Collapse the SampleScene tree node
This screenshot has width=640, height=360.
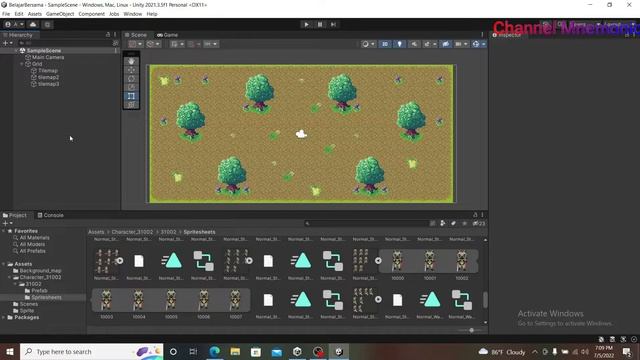click(17, 51)
